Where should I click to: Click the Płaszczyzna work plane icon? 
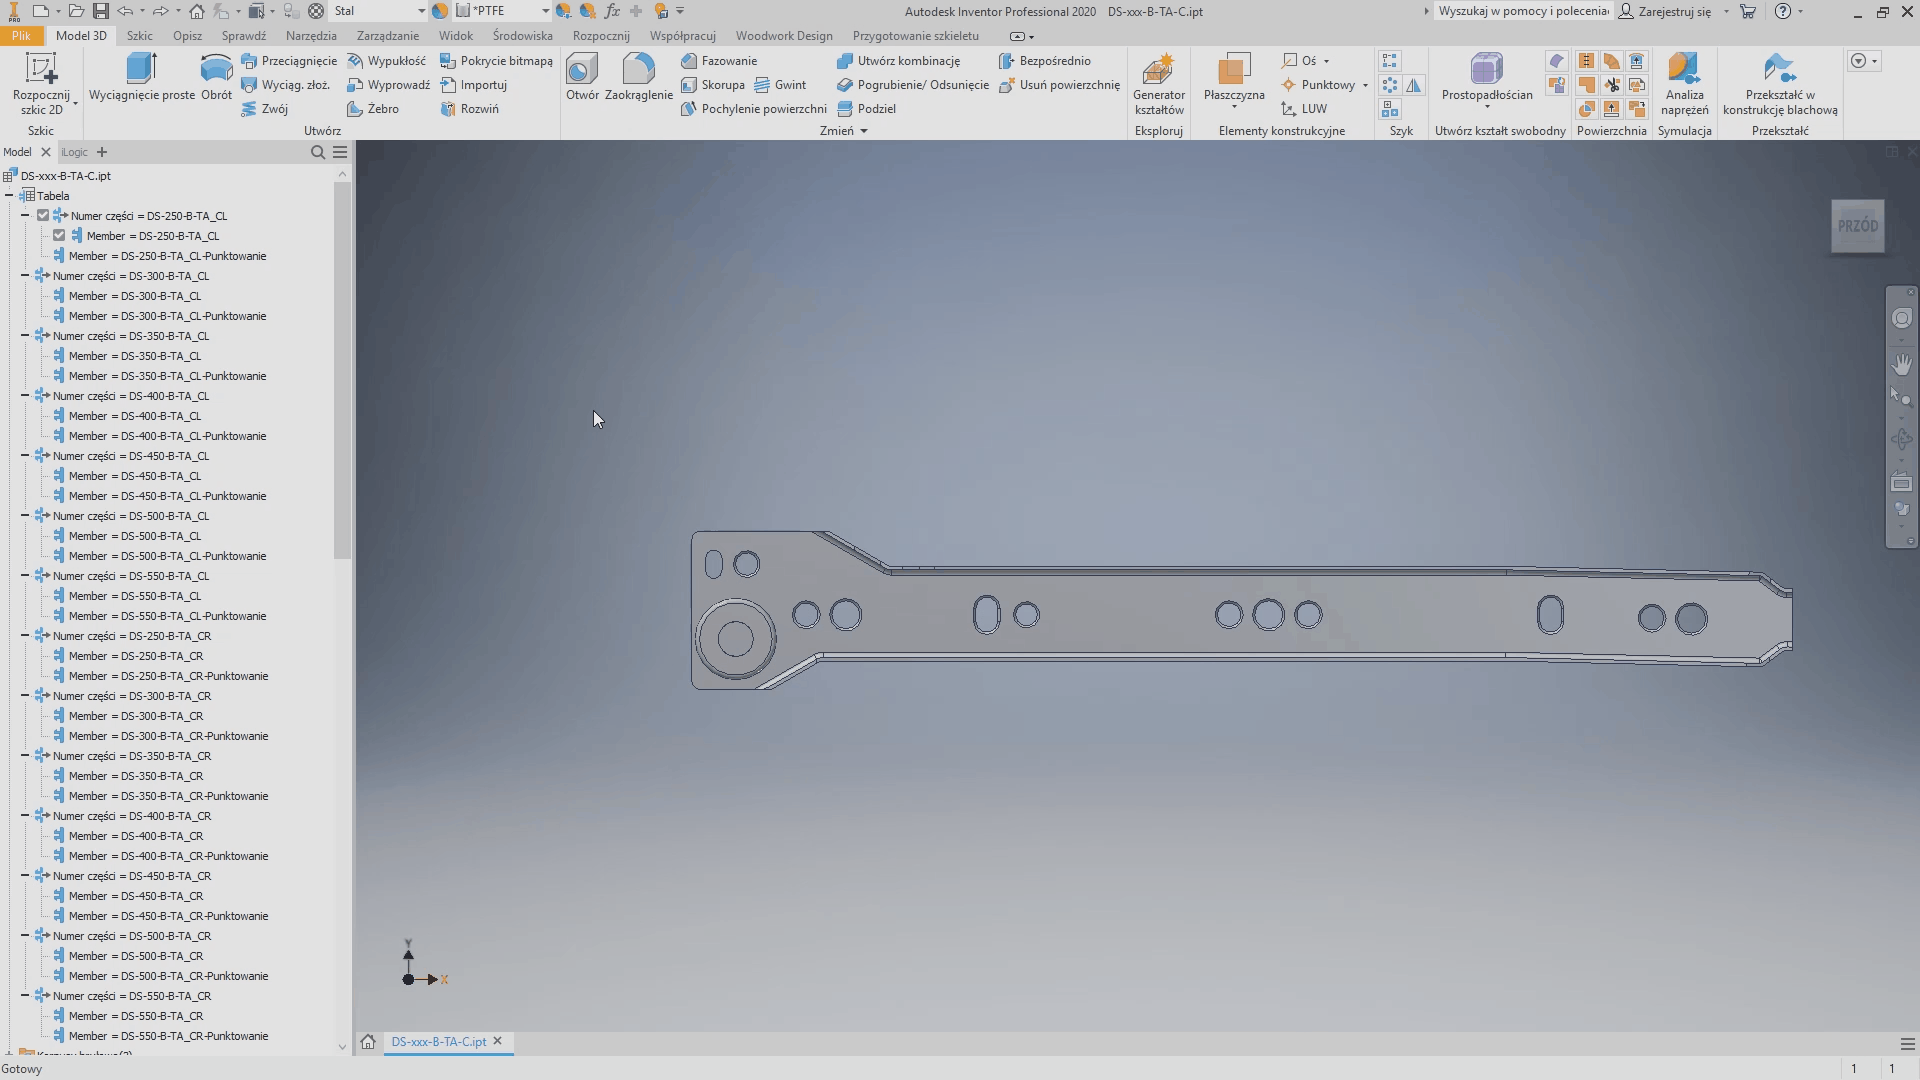click(1233, 70)
